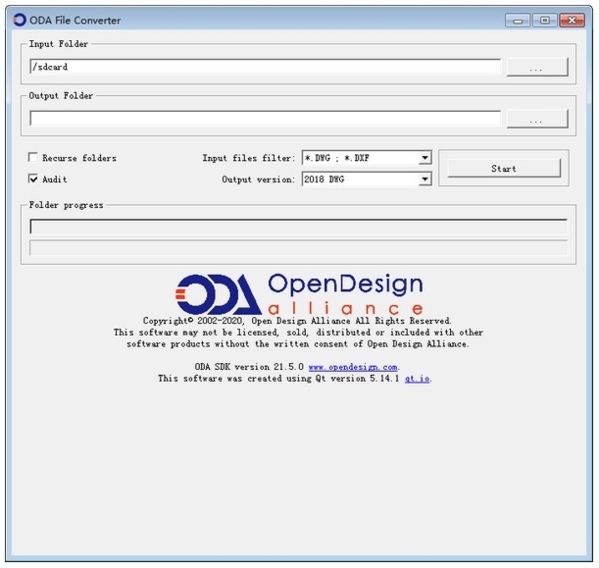This screenshot has width=599, height=568.
Task: Click the Input Folder path field
Action: (265, 67)
